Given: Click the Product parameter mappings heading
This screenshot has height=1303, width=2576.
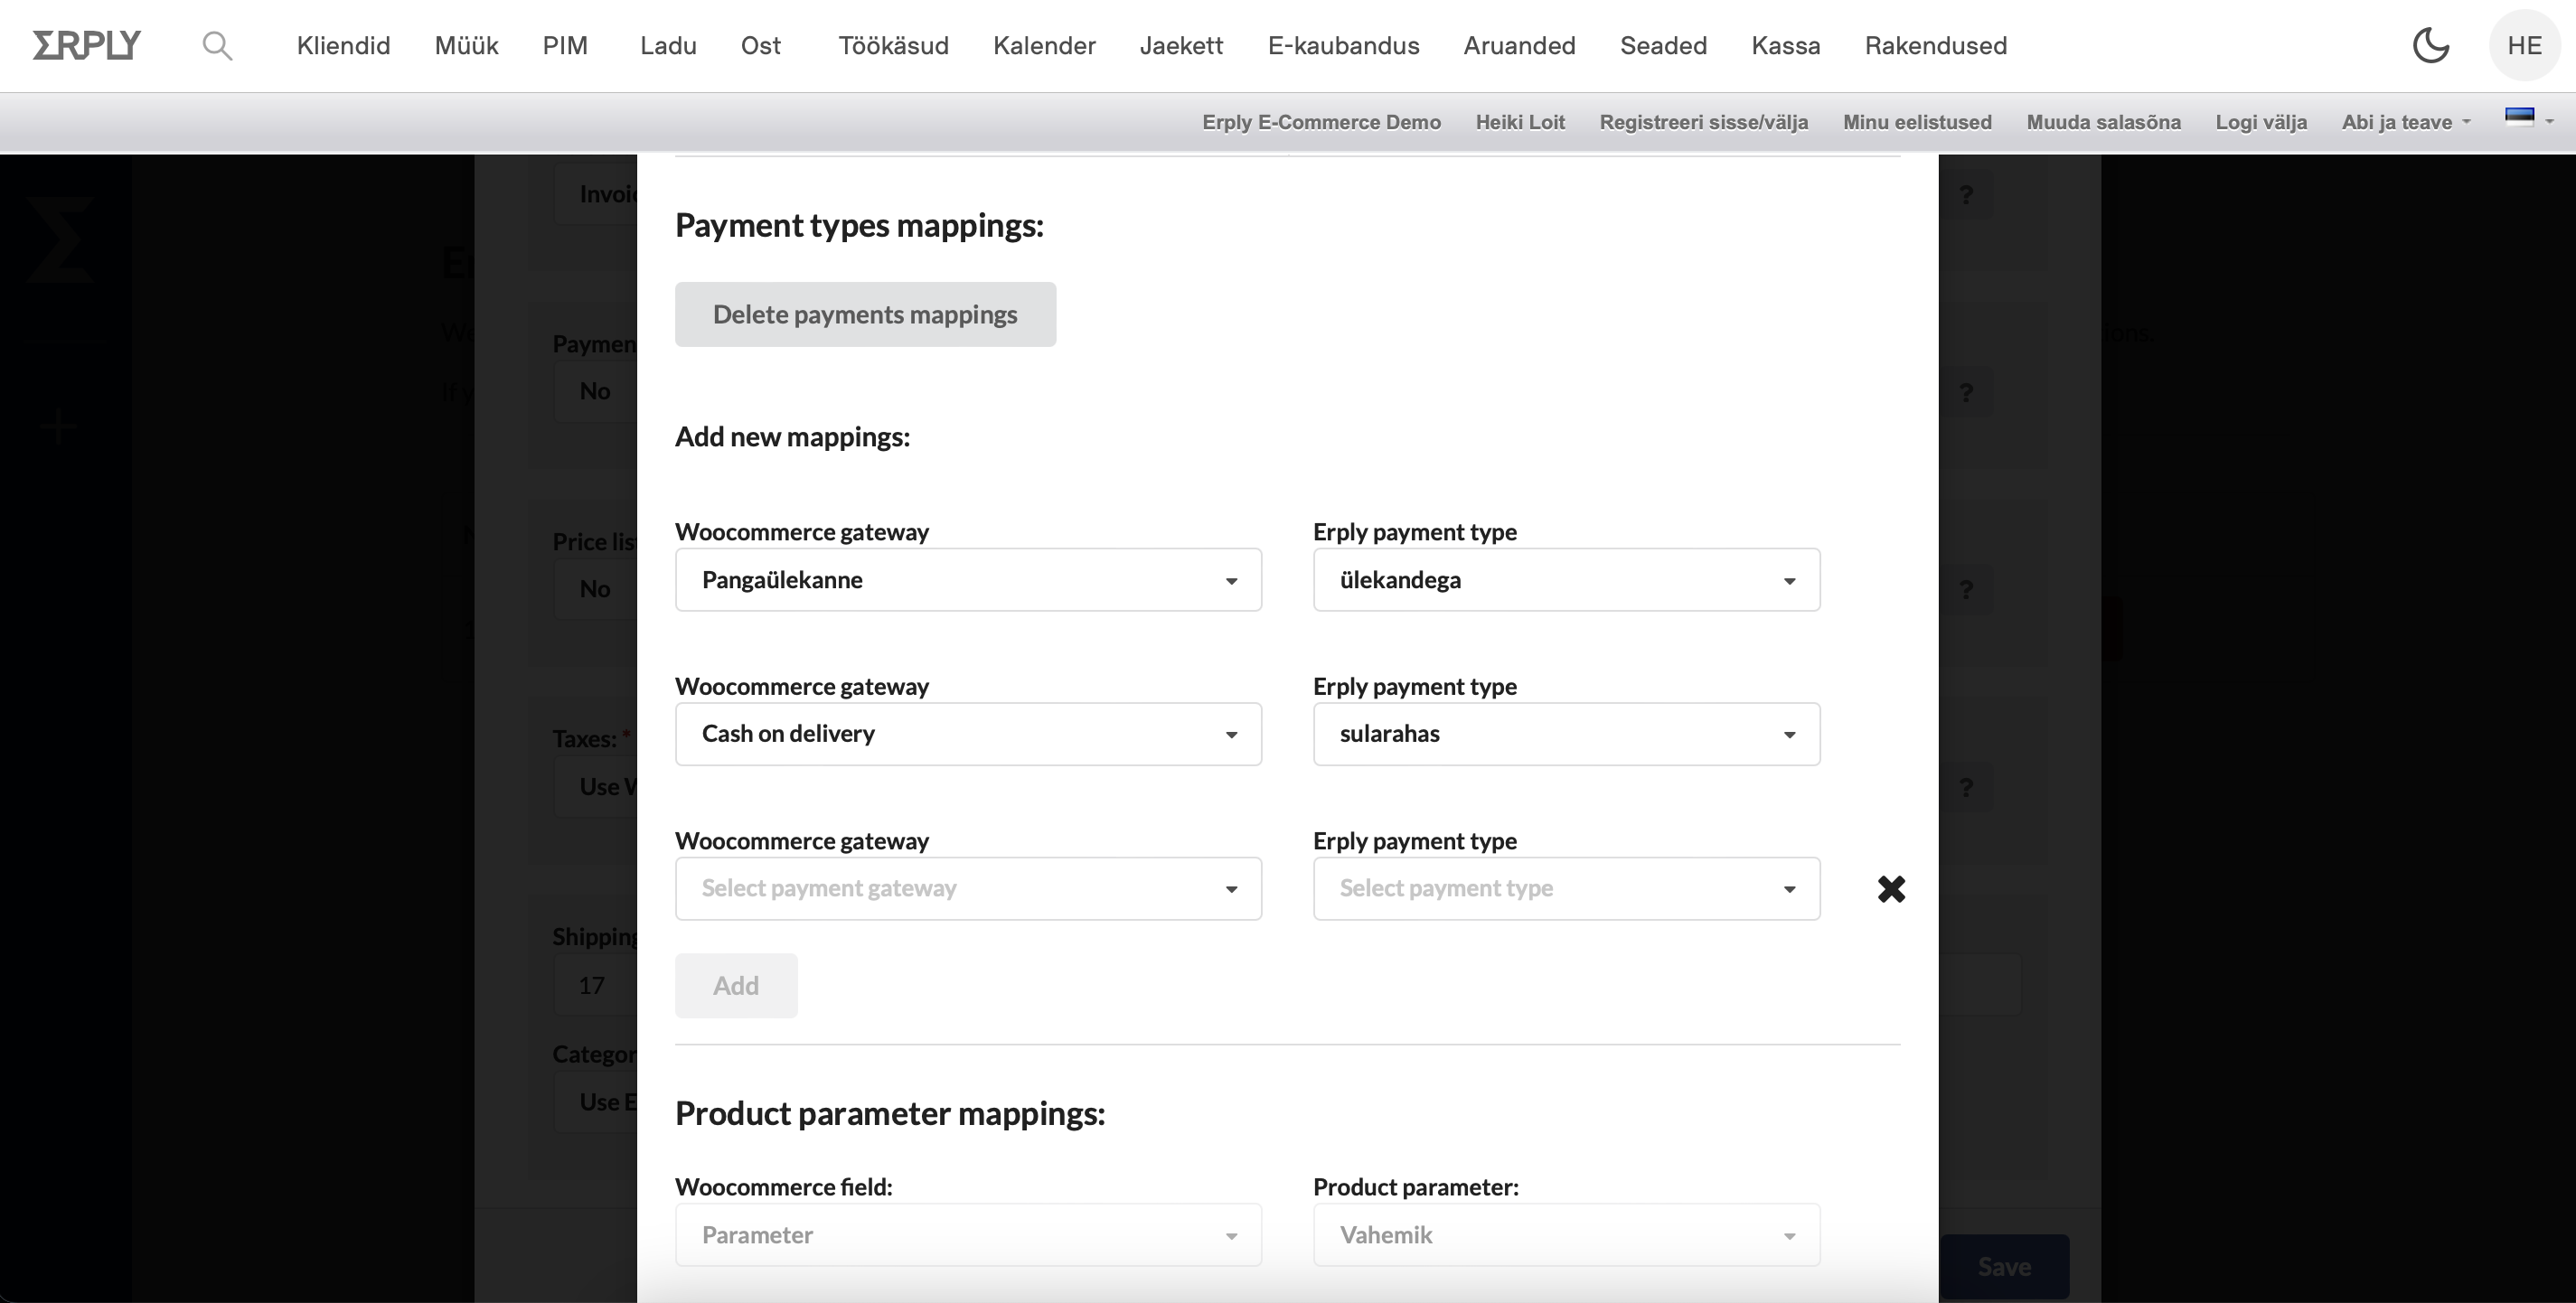Looking at the screenshot, I should point(890,1113).
